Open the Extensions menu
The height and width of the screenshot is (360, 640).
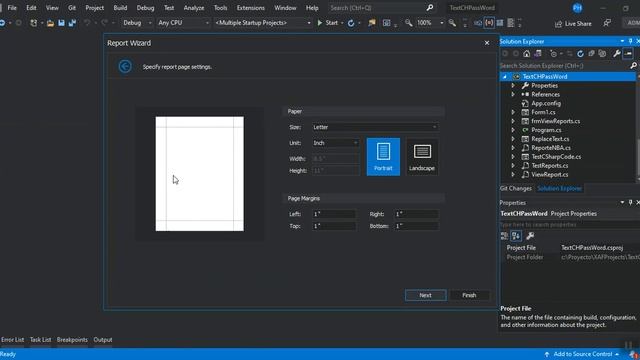click(x=251, y=8)
